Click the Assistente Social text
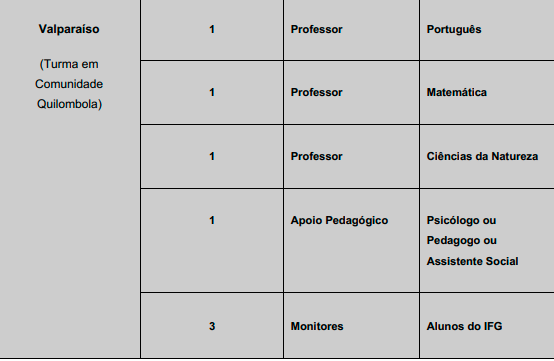 (472, 261)
